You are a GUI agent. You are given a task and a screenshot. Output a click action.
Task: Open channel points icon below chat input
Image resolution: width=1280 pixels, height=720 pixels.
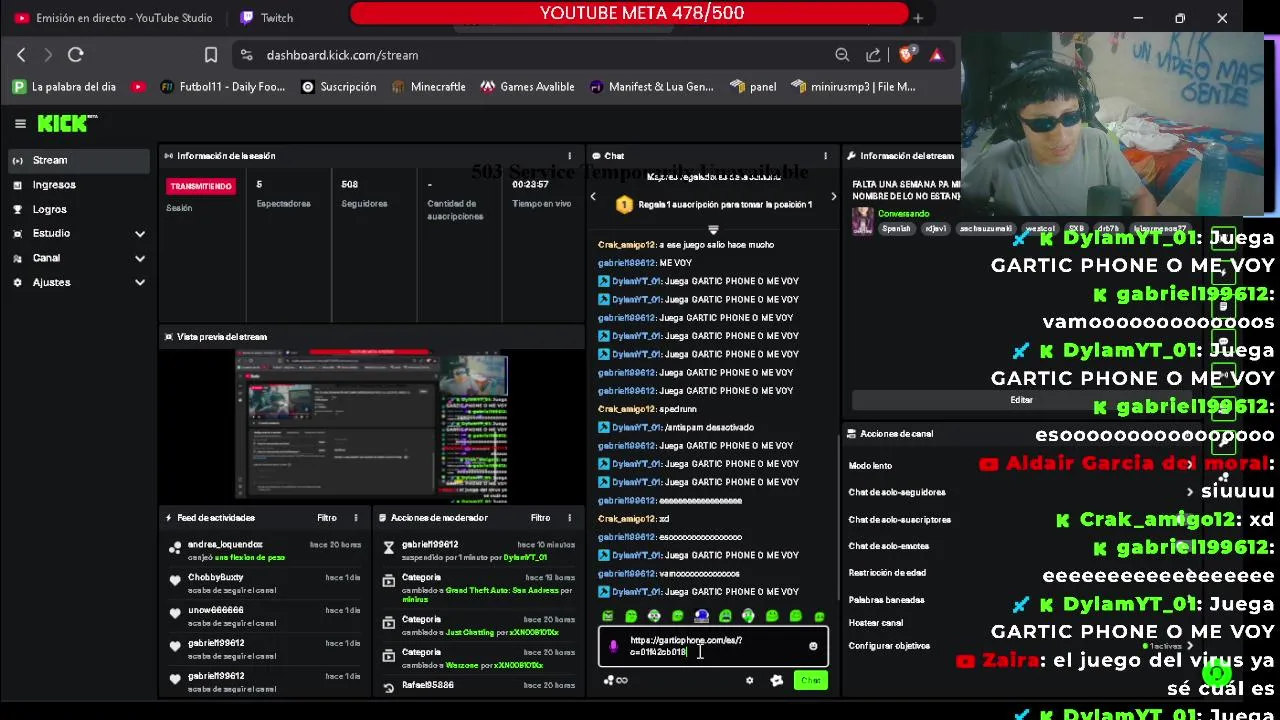tap(614, 680)
